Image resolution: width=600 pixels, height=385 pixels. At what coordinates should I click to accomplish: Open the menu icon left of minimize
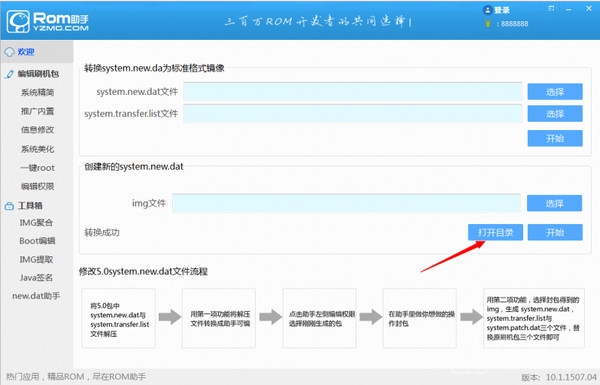(551, 8)
